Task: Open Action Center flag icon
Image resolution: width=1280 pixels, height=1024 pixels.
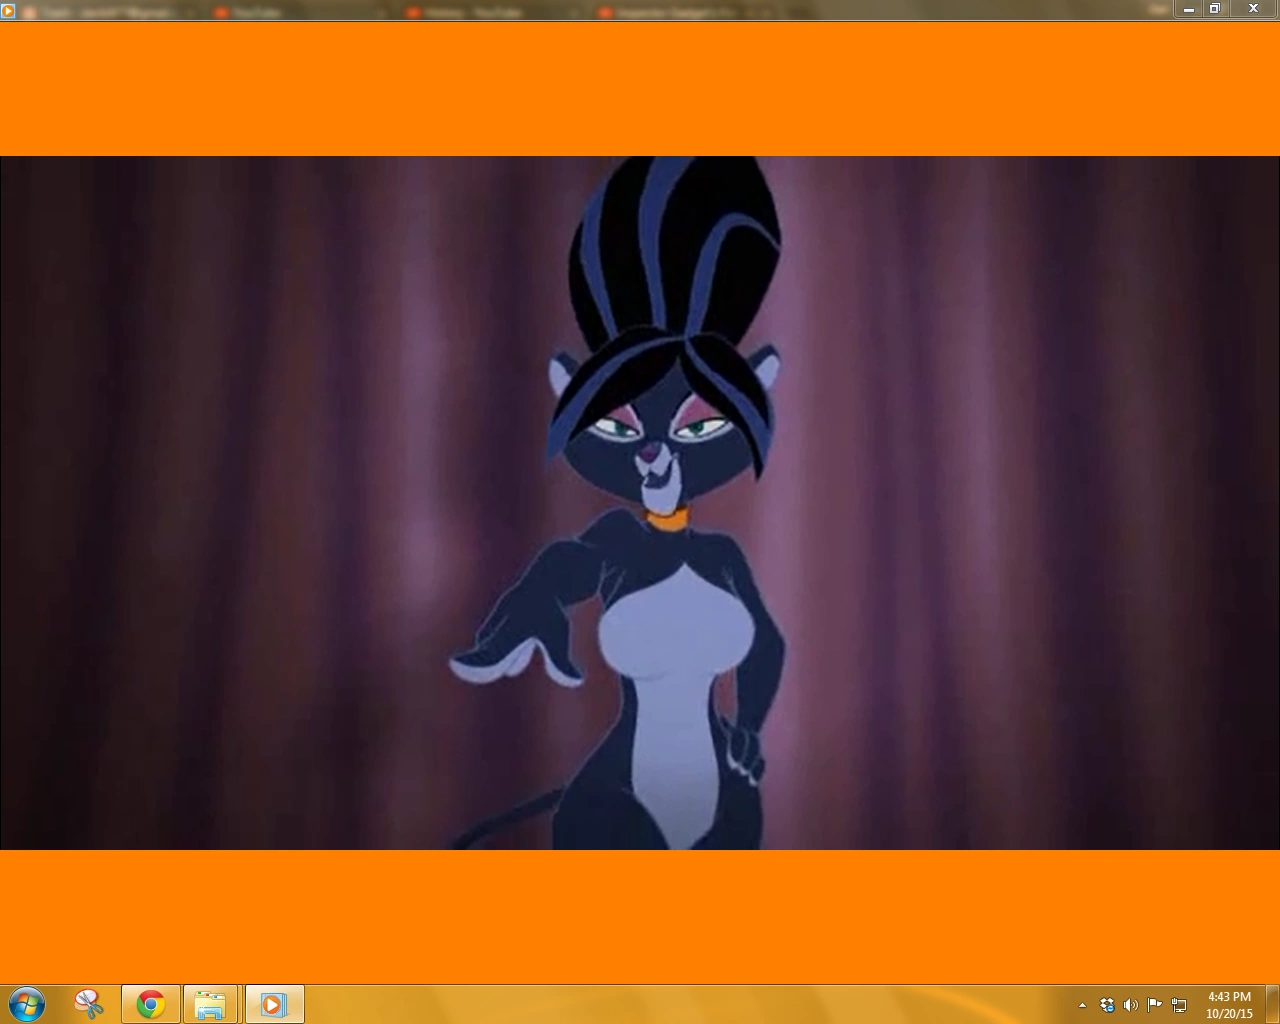Action: (x=1155, y=1005)
